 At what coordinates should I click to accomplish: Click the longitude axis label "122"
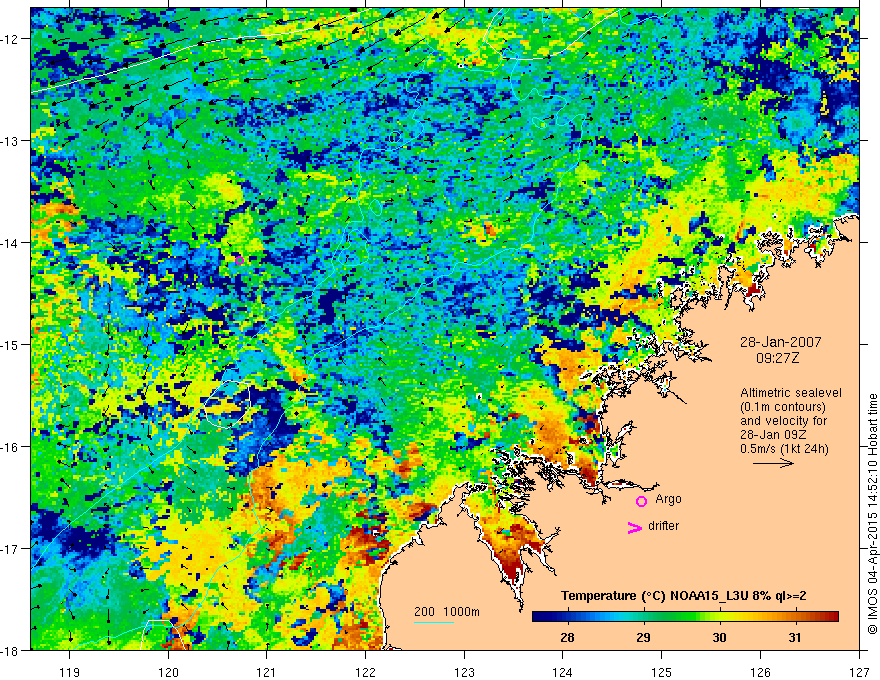pyautogui.click(x=365, y=672)
